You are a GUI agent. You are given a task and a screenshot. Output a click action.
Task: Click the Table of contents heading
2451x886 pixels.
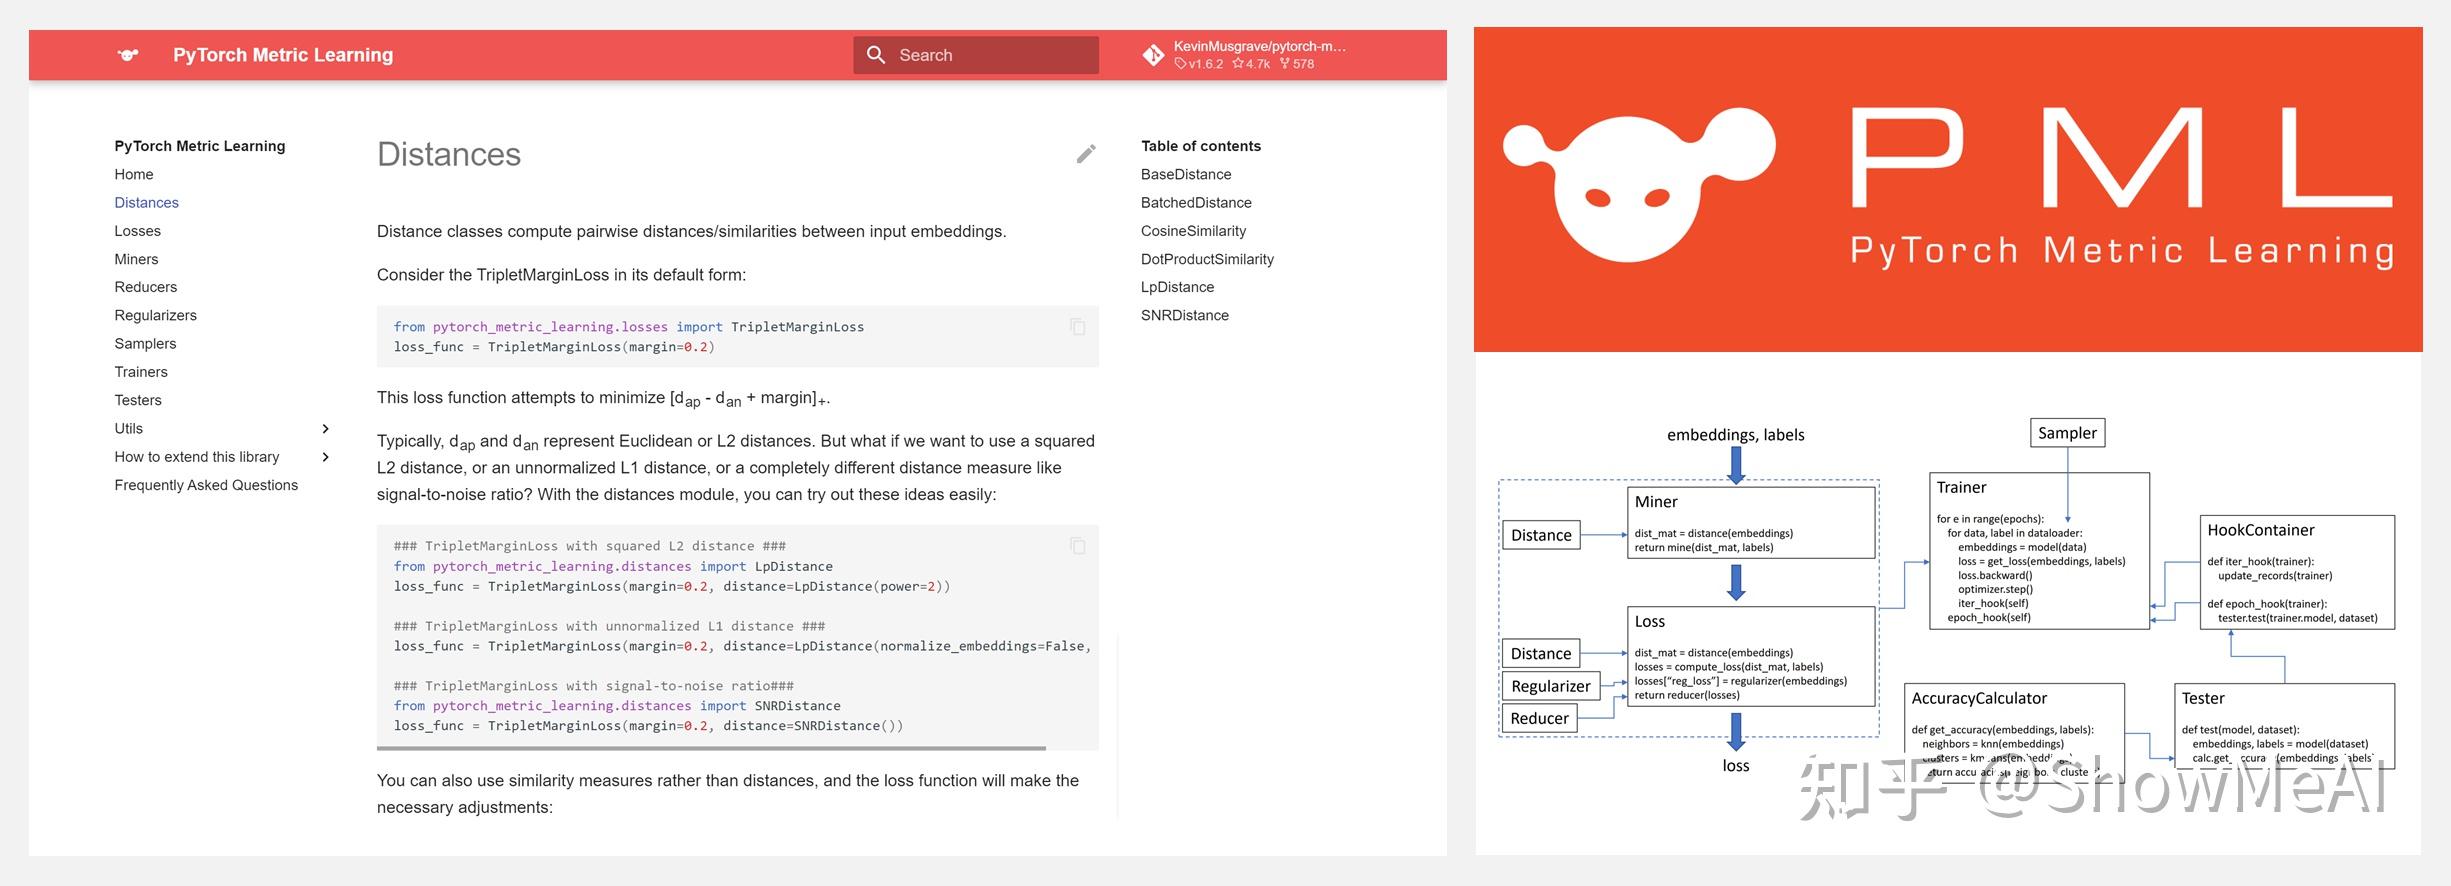(x=1201, y=146)
